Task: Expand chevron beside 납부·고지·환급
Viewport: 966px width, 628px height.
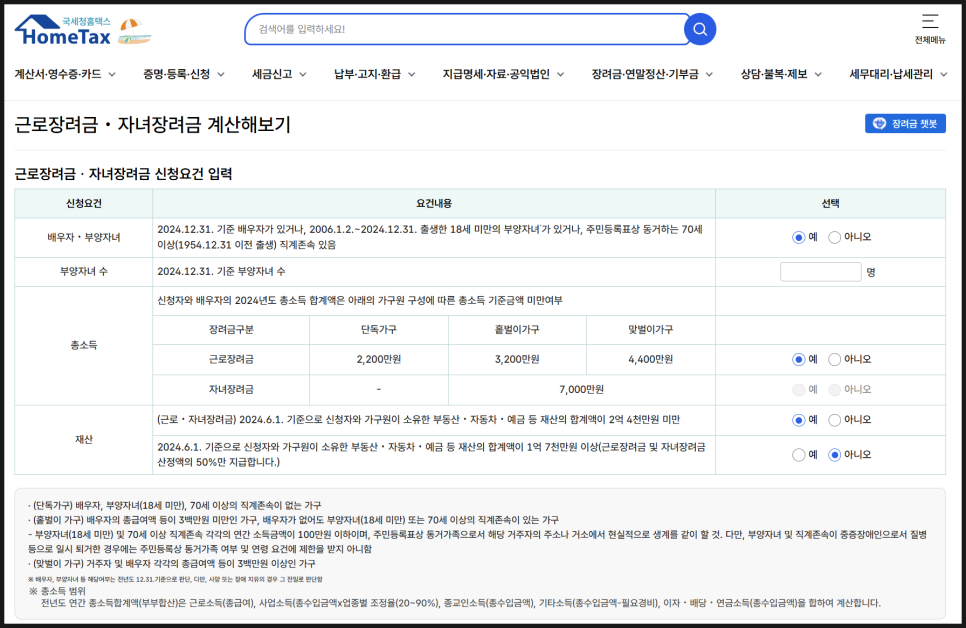Action: pyautogui.click(x=412, y=75)
